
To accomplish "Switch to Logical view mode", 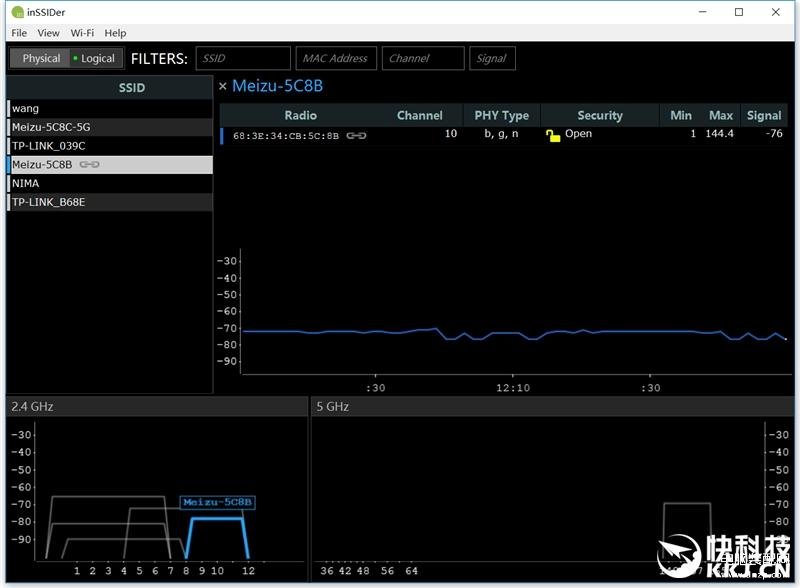I will click(97, 58).
